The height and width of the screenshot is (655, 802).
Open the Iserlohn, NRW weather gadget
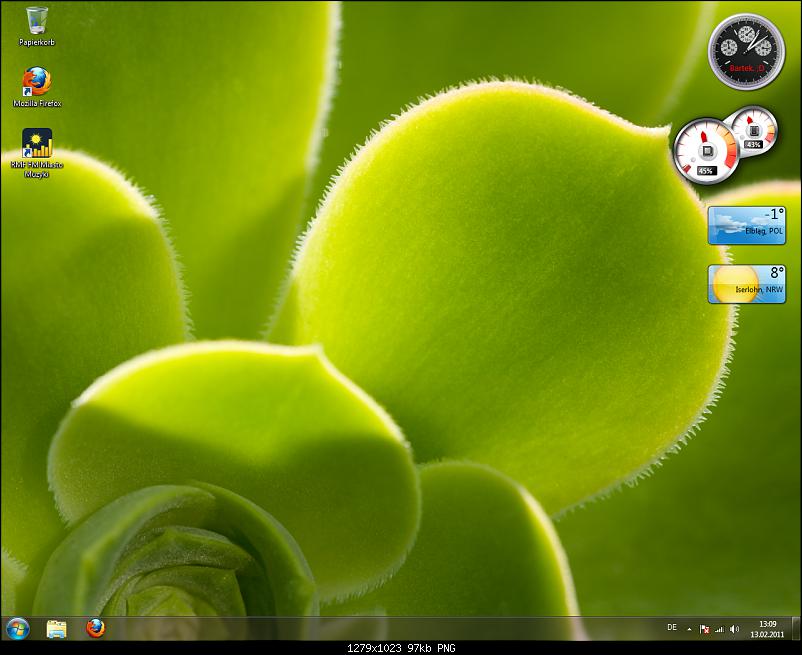point(746,283)
